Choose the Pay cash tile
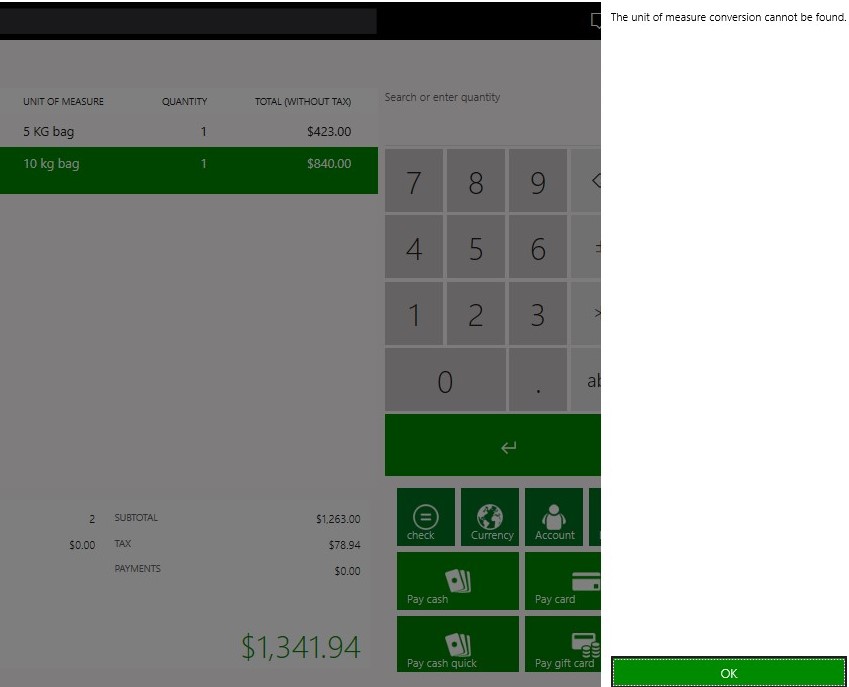The image size is (849, 687). pyautogui.click(x=458, y=581)
